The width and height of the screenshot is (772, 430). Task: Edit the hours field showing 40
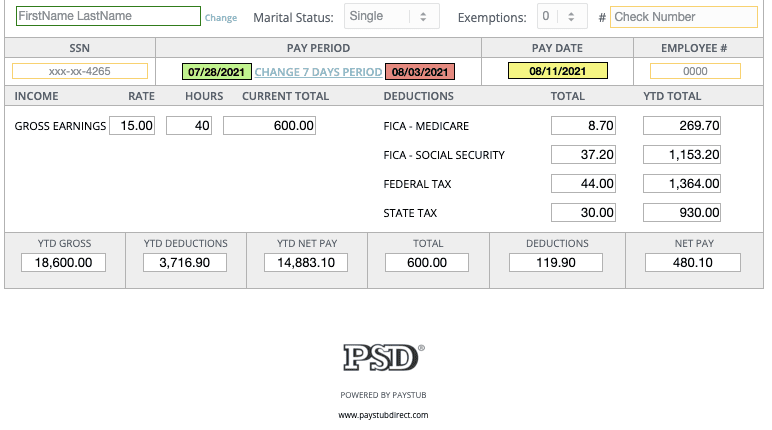click(x=190, y=126)
